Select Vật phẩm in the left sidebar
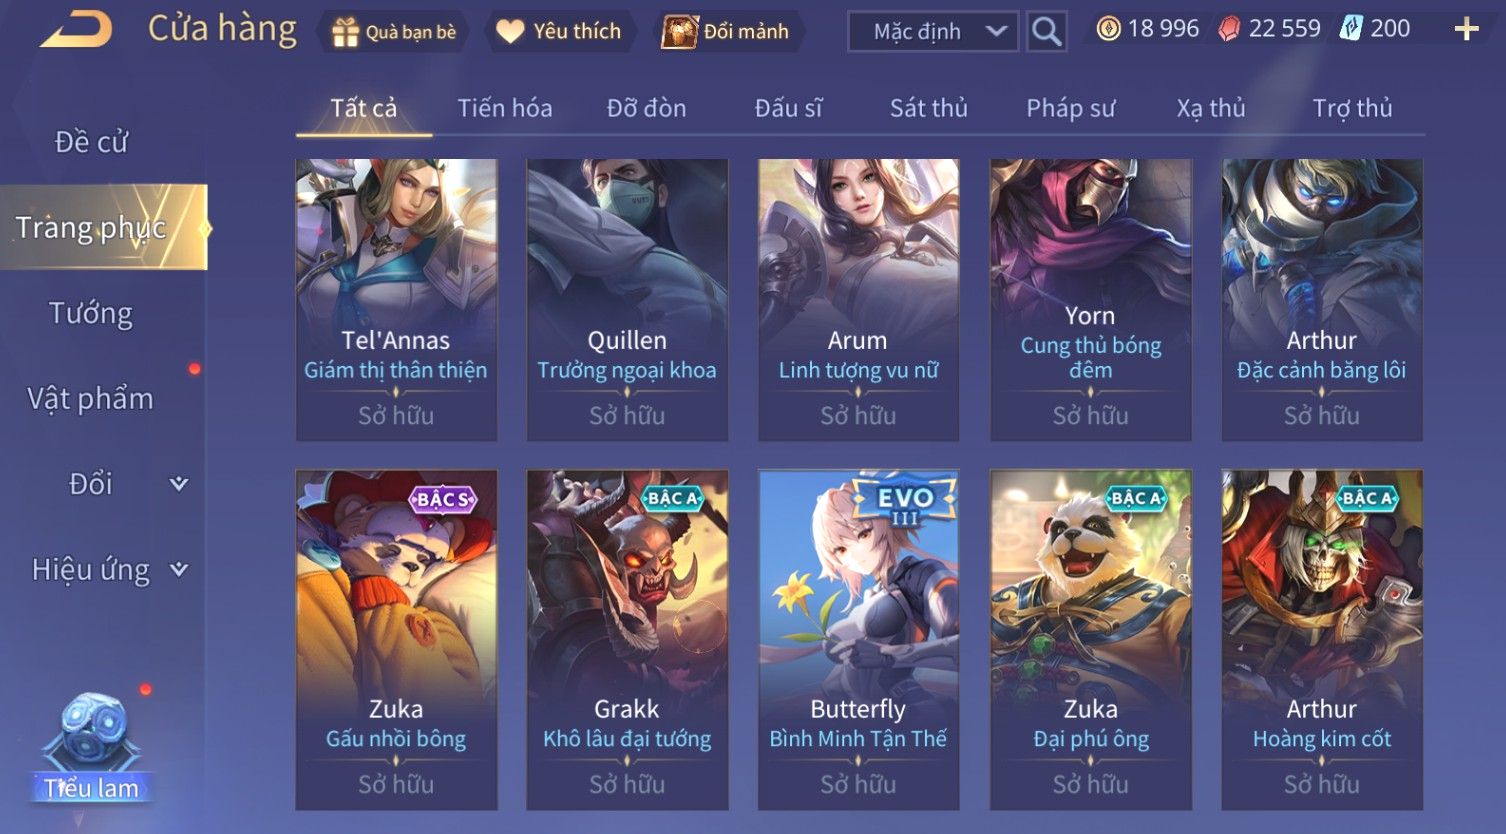The height and width of the screenshot is (834, 1506). [x=91, y=399]
